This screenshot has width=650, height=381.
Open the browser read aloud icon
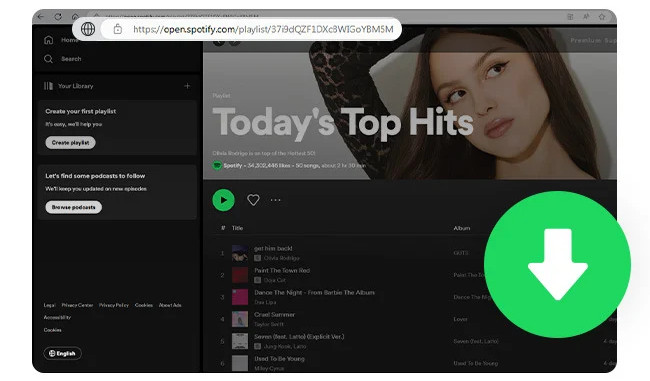pos(586,17)
